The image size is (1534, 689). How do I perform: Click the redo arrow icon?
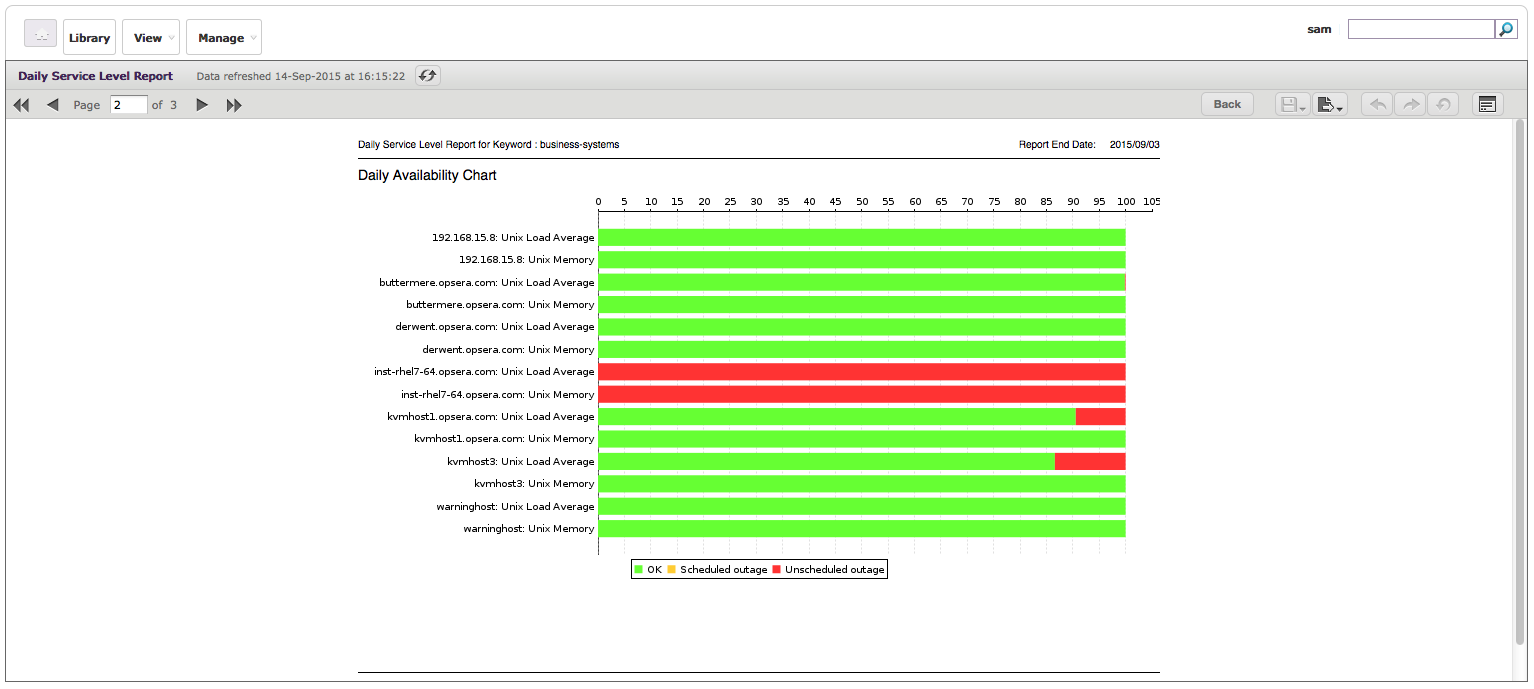tap(1410, 104)
